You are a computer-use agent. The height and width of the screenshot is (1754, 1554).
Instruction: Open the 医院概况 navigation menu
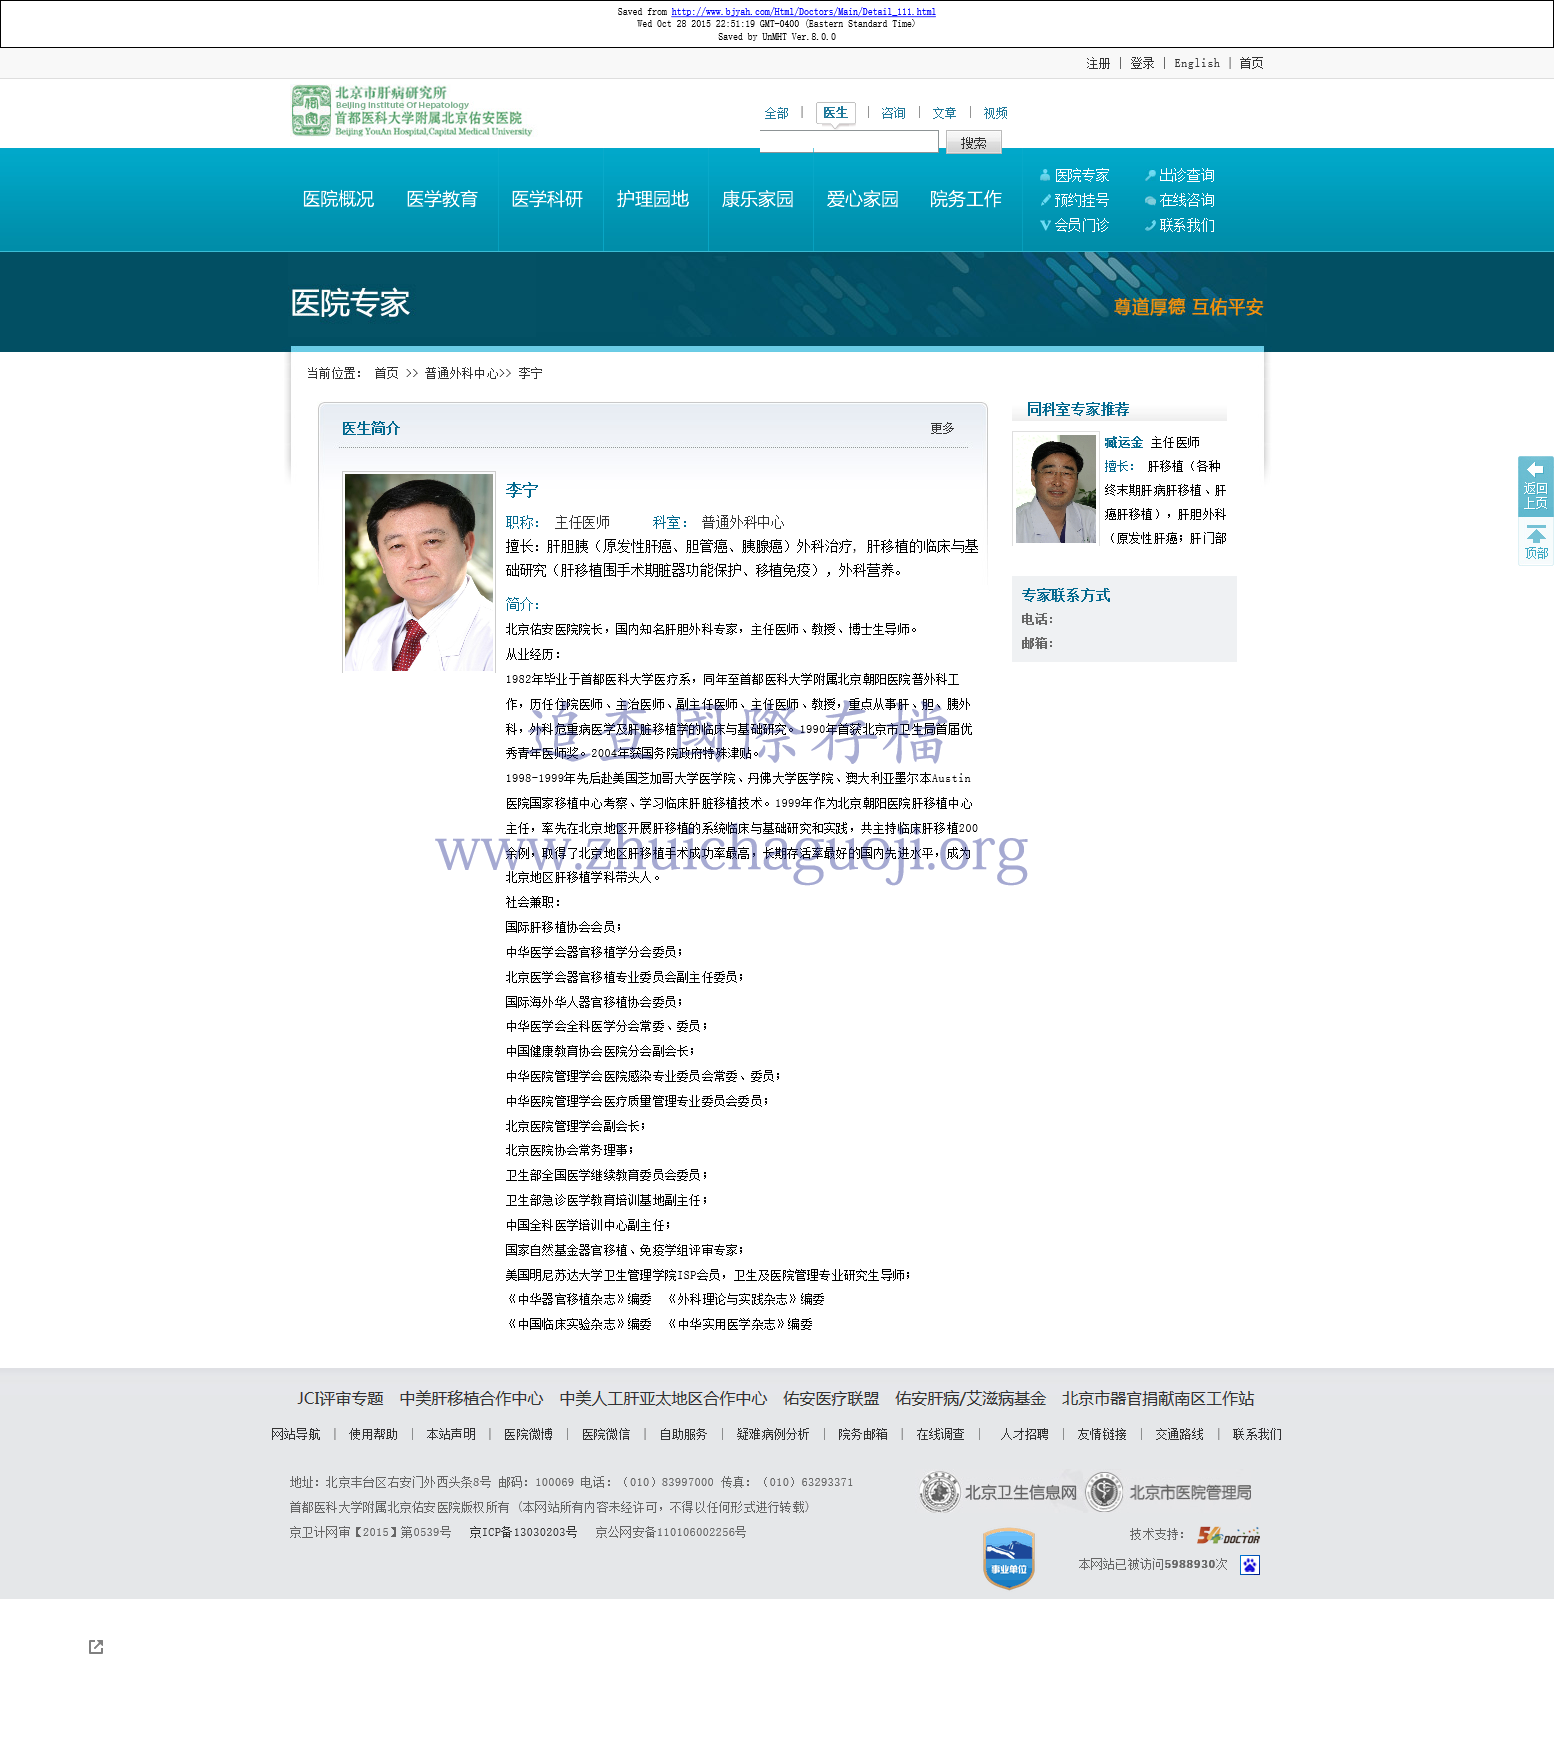click(338, 199)
